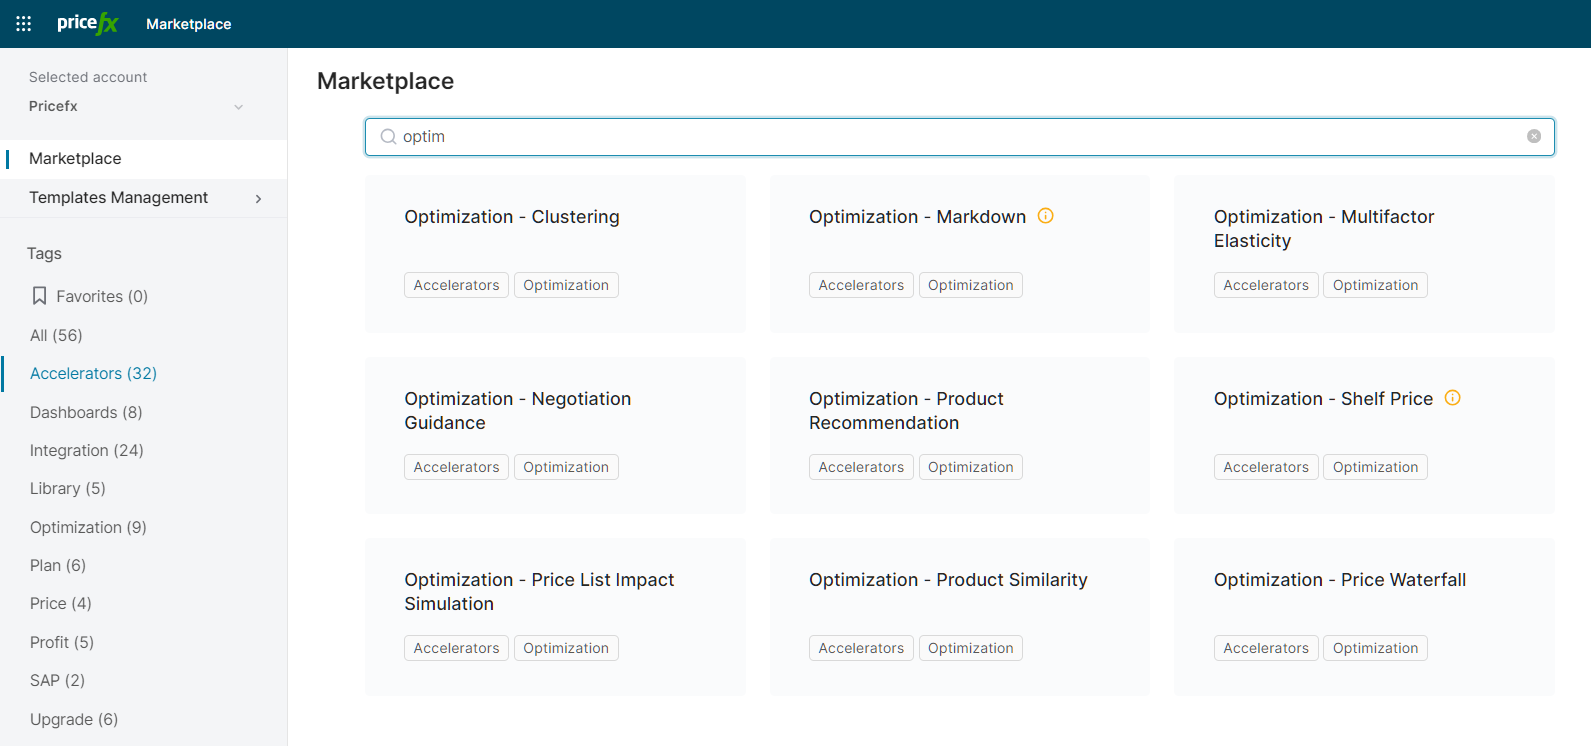Expand the Pricefx account dropdown

click(238, 107)
